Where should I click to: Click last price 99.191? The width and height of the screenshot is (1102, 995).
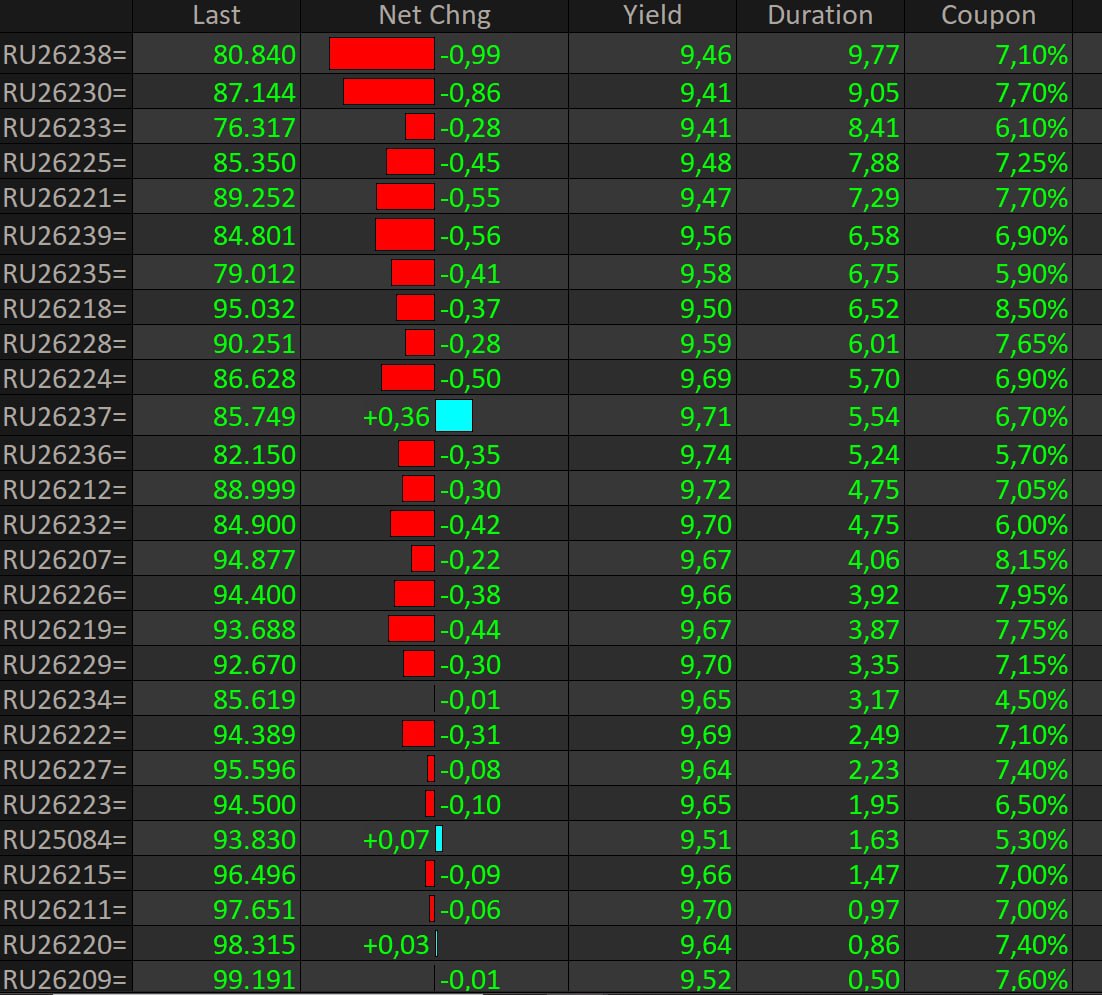pos(254,980)
